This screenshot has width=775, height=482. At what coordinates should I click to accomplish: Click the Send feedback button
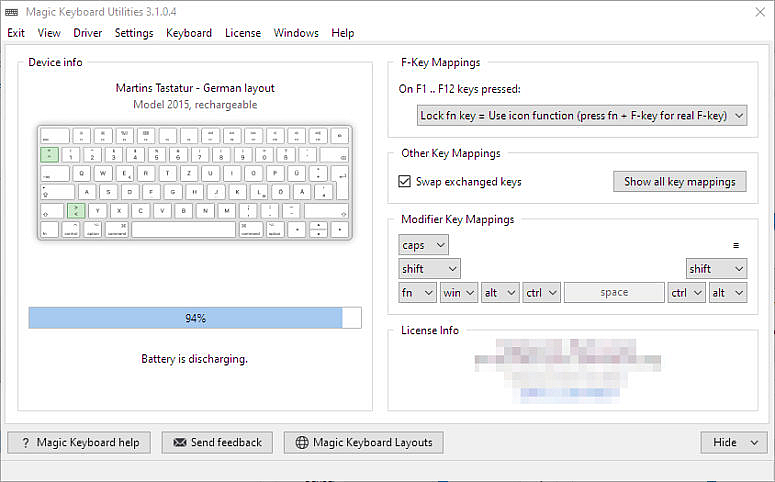(217, 442)
